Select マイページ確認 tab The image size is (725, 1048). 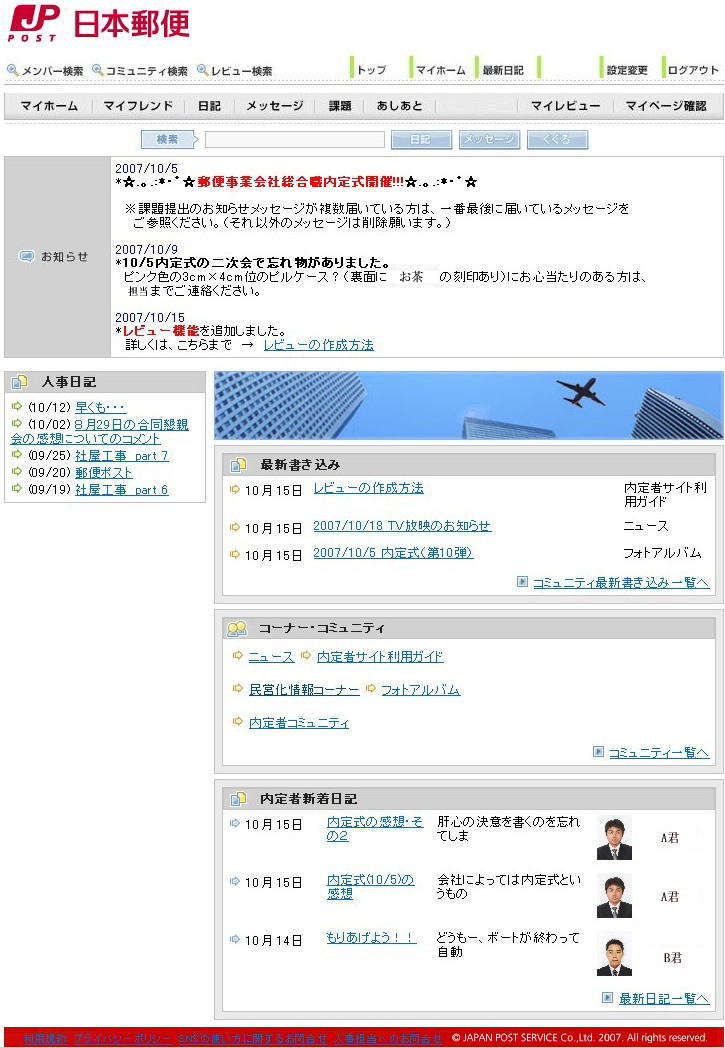coord(666,106)
